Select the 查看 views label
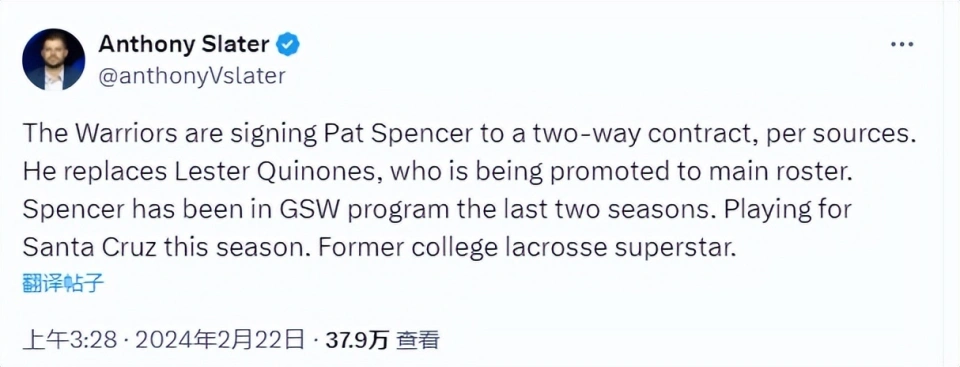 coord(418,340)
